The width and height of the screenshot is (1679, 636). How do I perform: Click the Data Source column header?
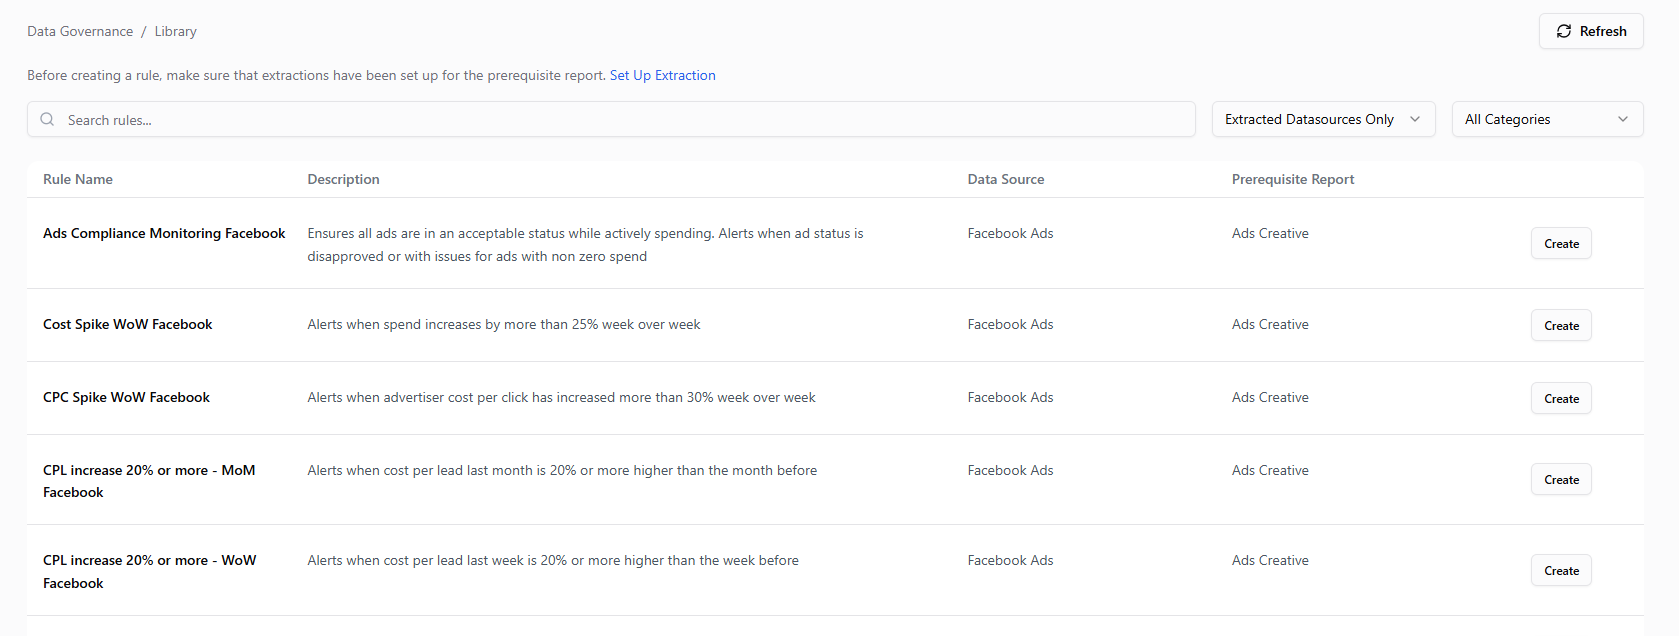(x=1005, y=179)
